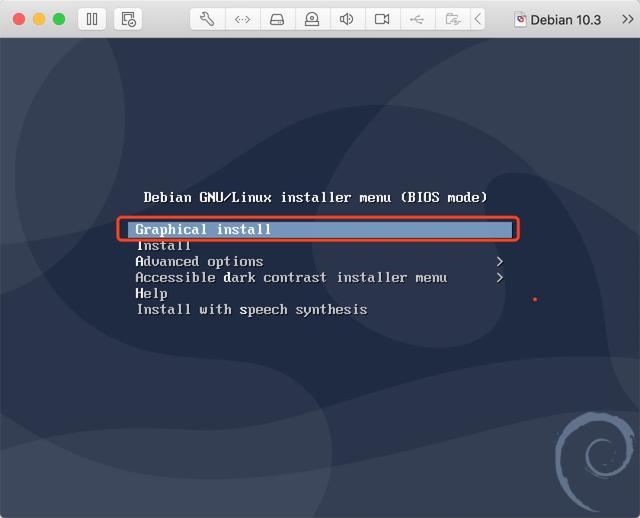The height and width of the screenshot is (518, 640).
Task: Open USB devices icon
Action: coord(417,19)
